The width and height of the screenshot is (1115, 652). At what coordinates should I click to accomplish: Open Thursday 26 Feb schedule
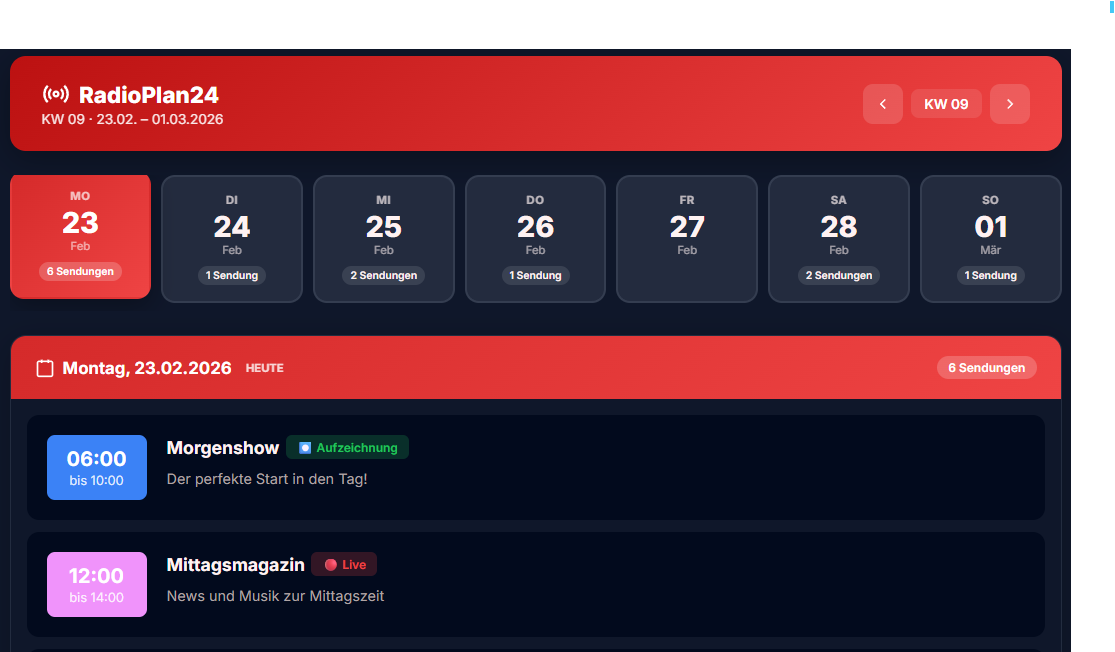tap(535, 238)
